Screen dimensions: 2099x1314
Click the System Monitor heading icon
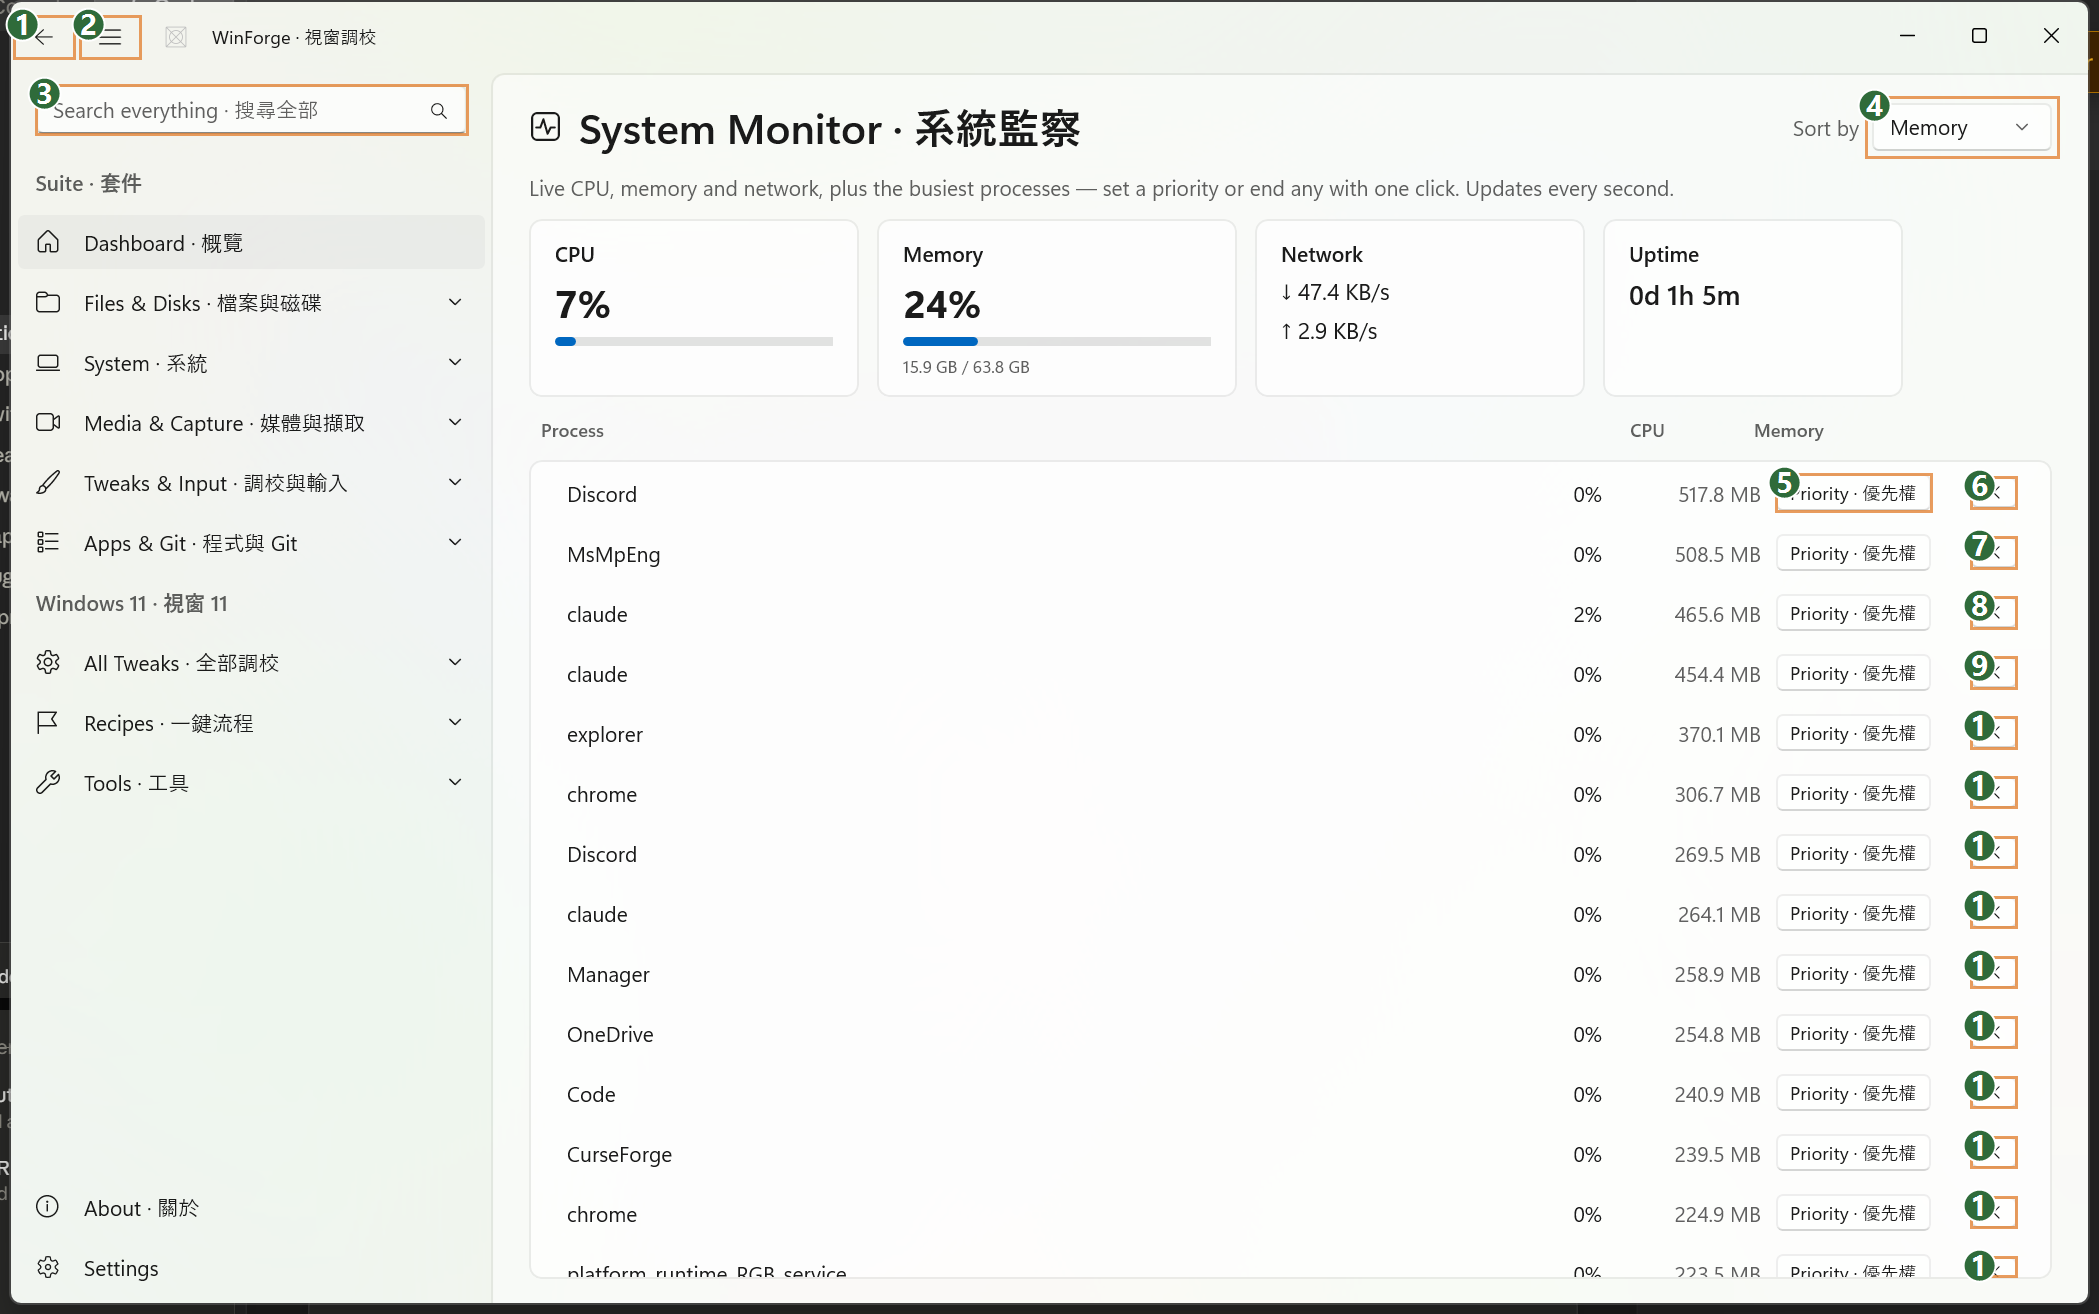coord(545,127)
